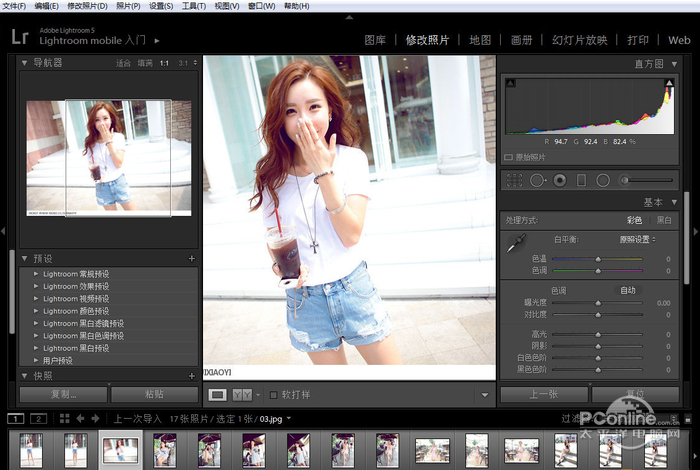Collapse the 导航器 navigator panel

[x=25, y=62]
